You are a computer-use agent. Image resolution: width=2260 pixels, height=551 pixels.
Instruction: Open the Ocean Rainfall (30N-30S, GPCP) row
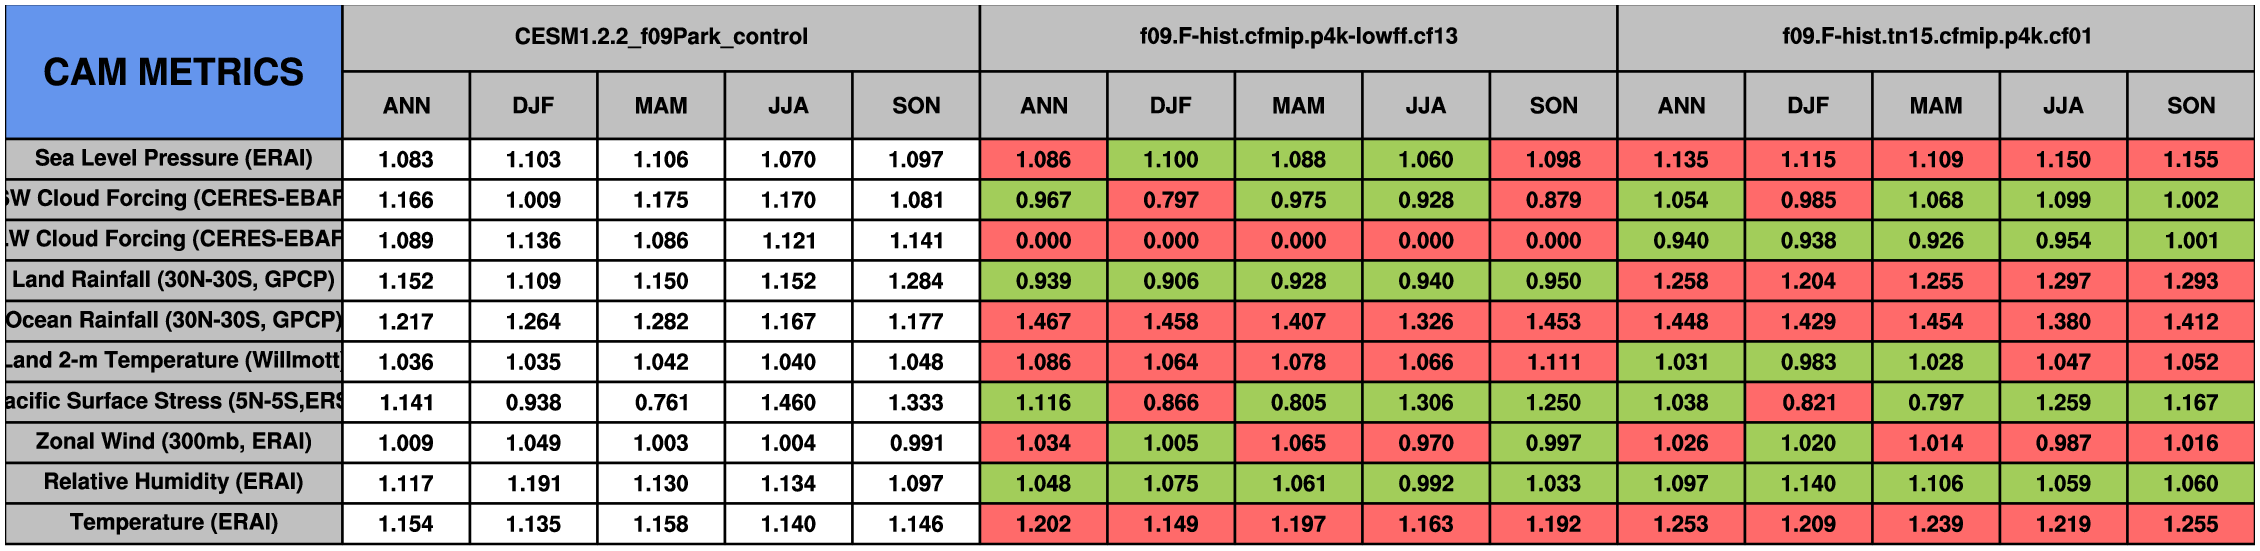(174, 321)
